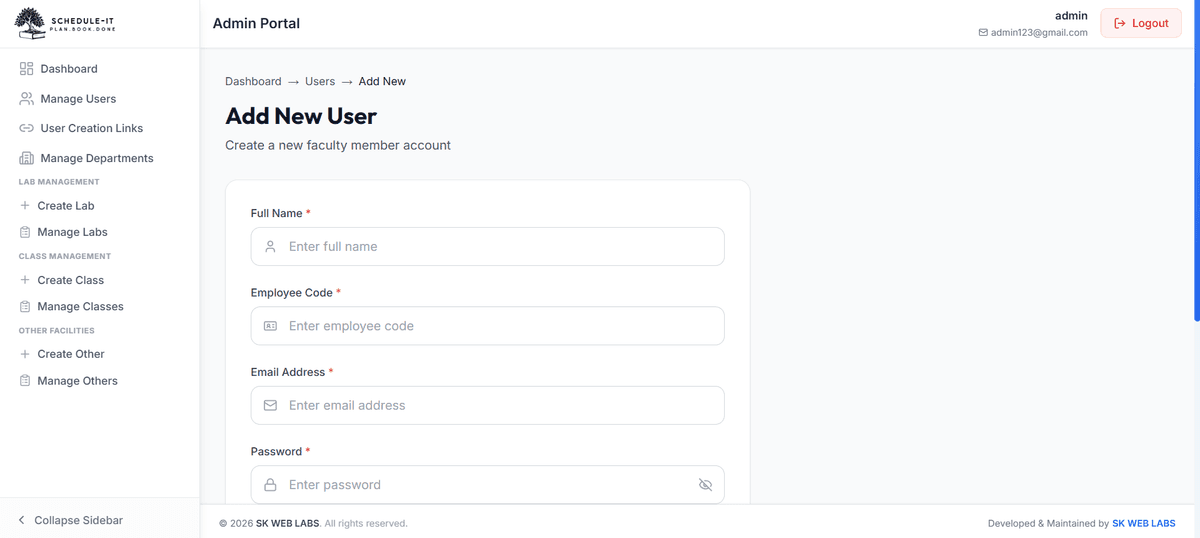Screen dimensions: 1200x538
Task: Click the Logout button
Action: [x=1141, y=23]
